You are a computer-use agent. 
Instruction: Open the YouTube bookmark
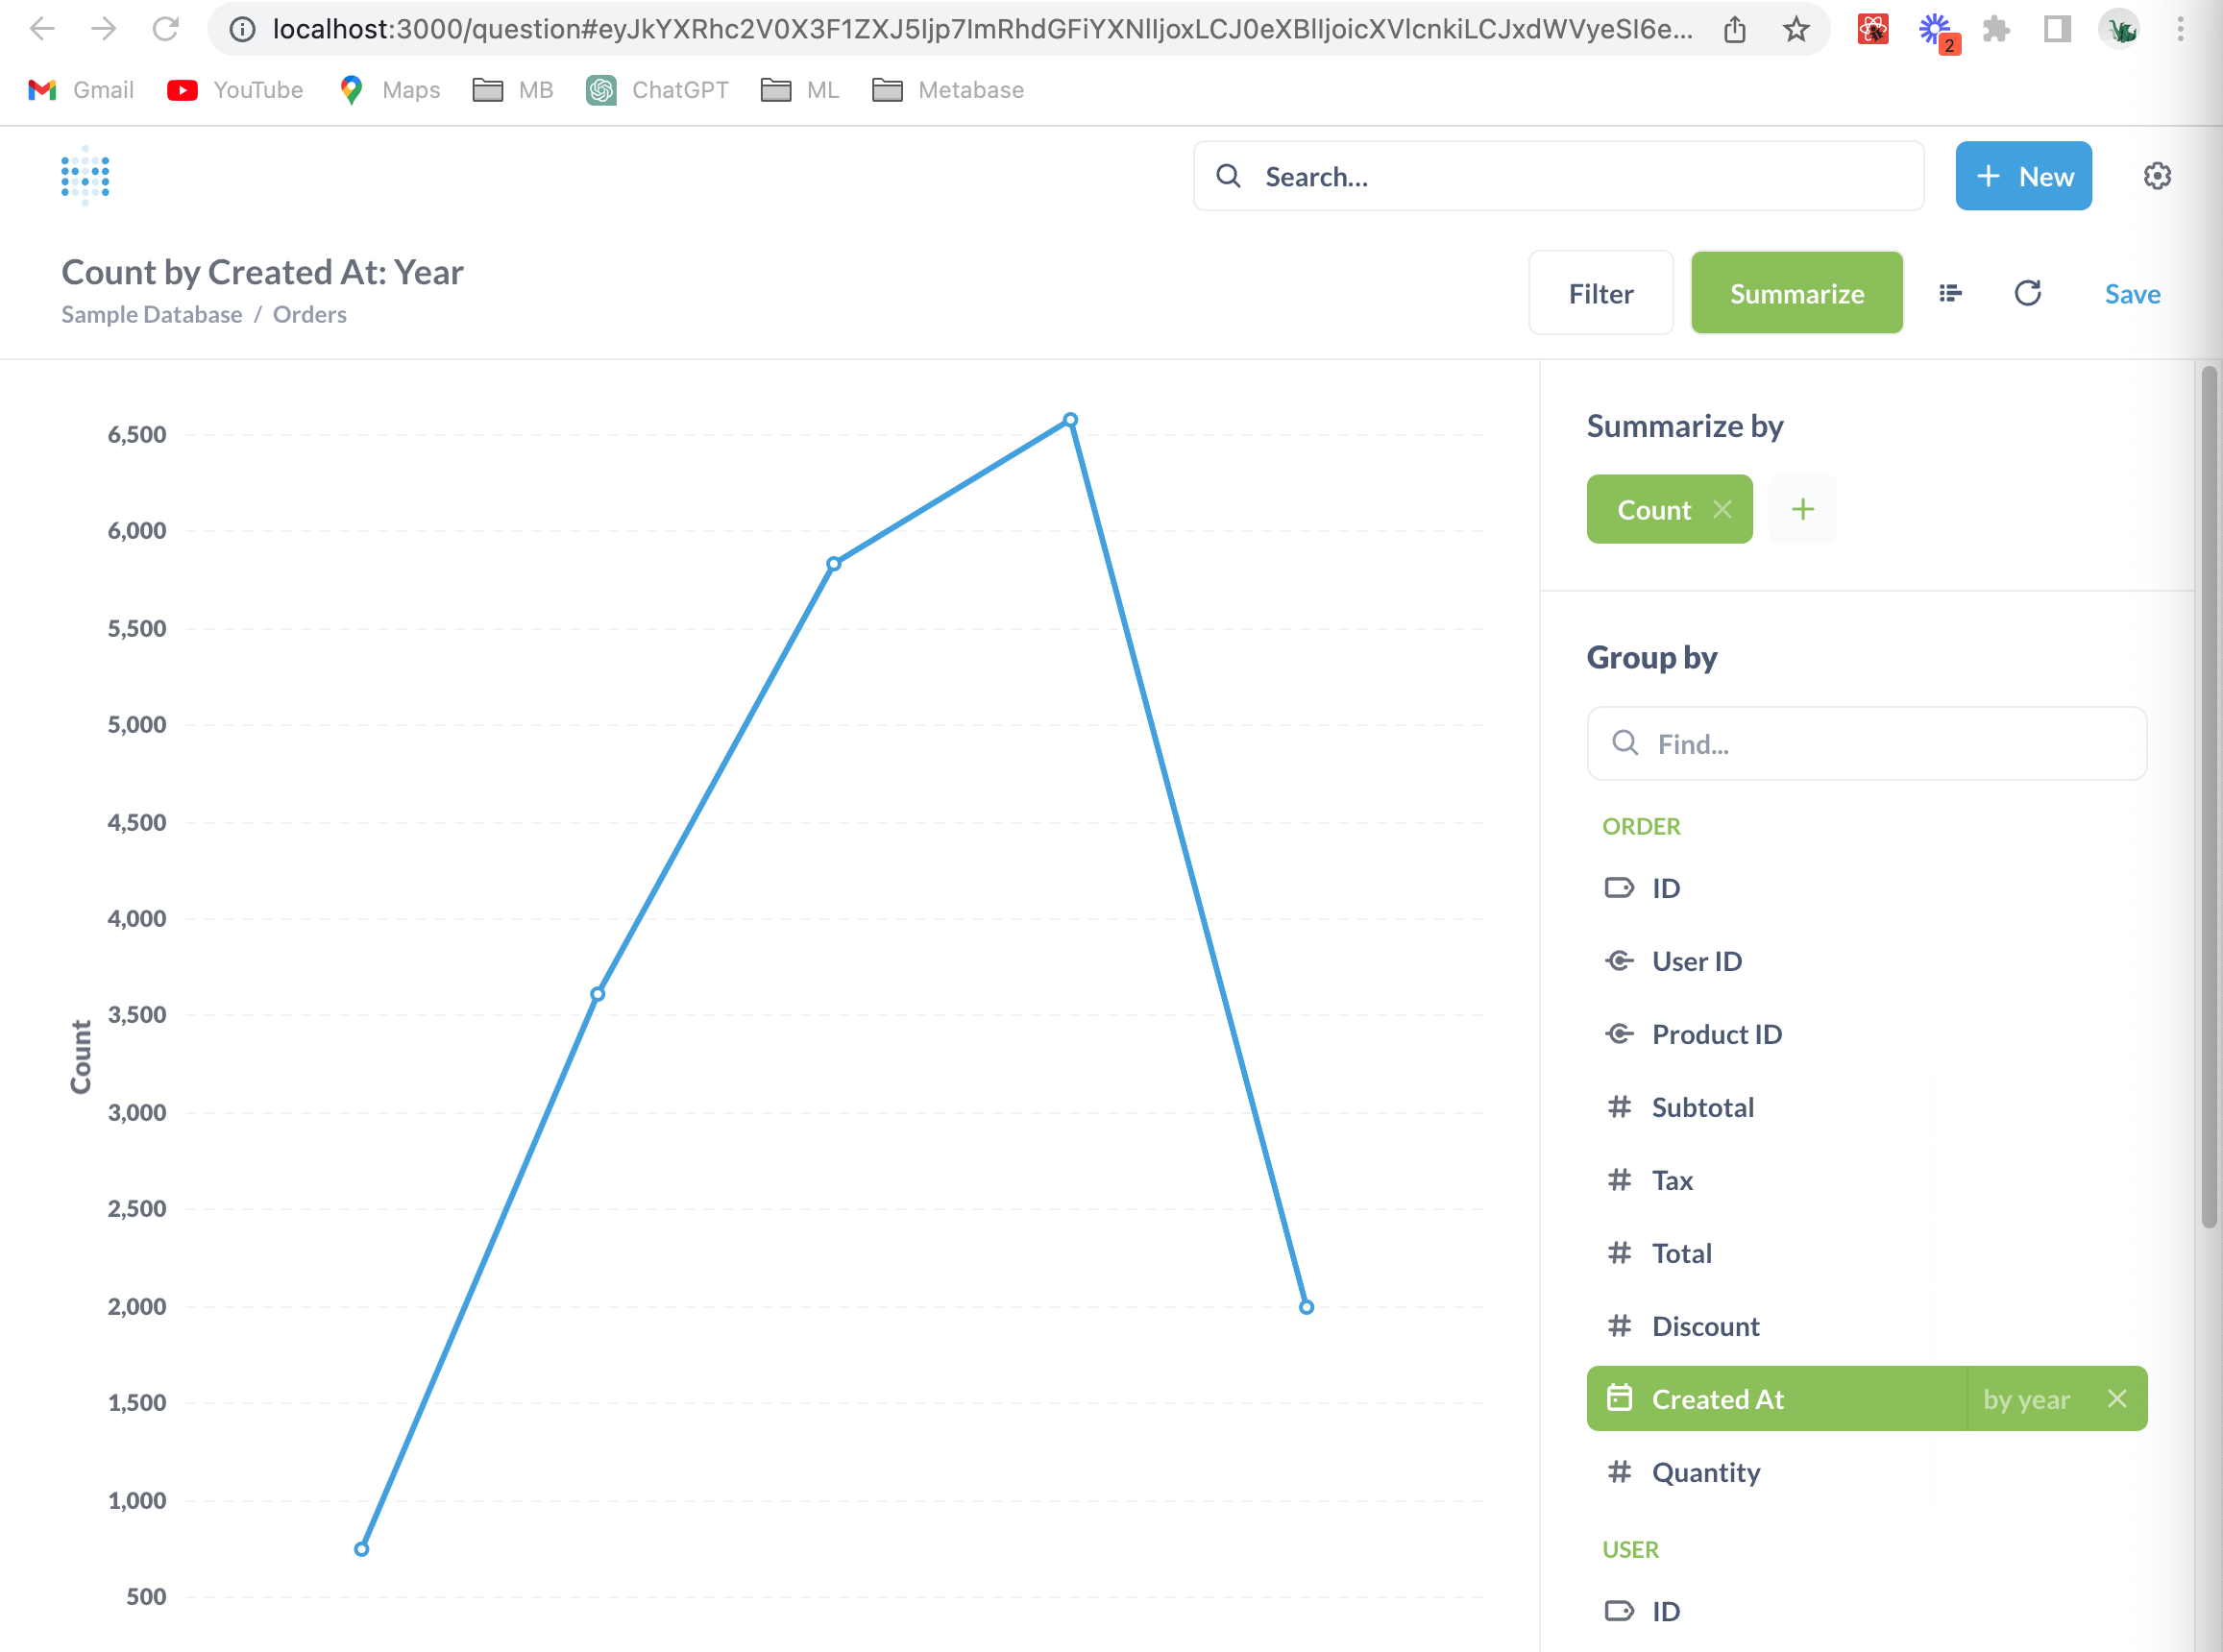234,90
